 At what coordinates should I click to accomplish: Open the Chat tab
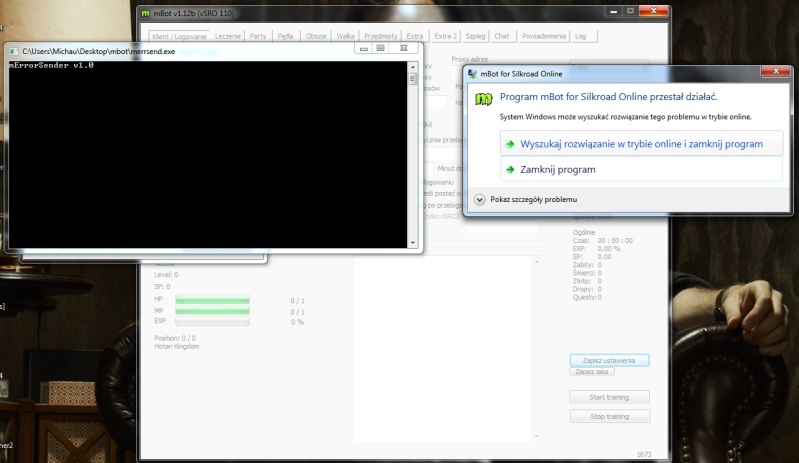coord(501,36)
